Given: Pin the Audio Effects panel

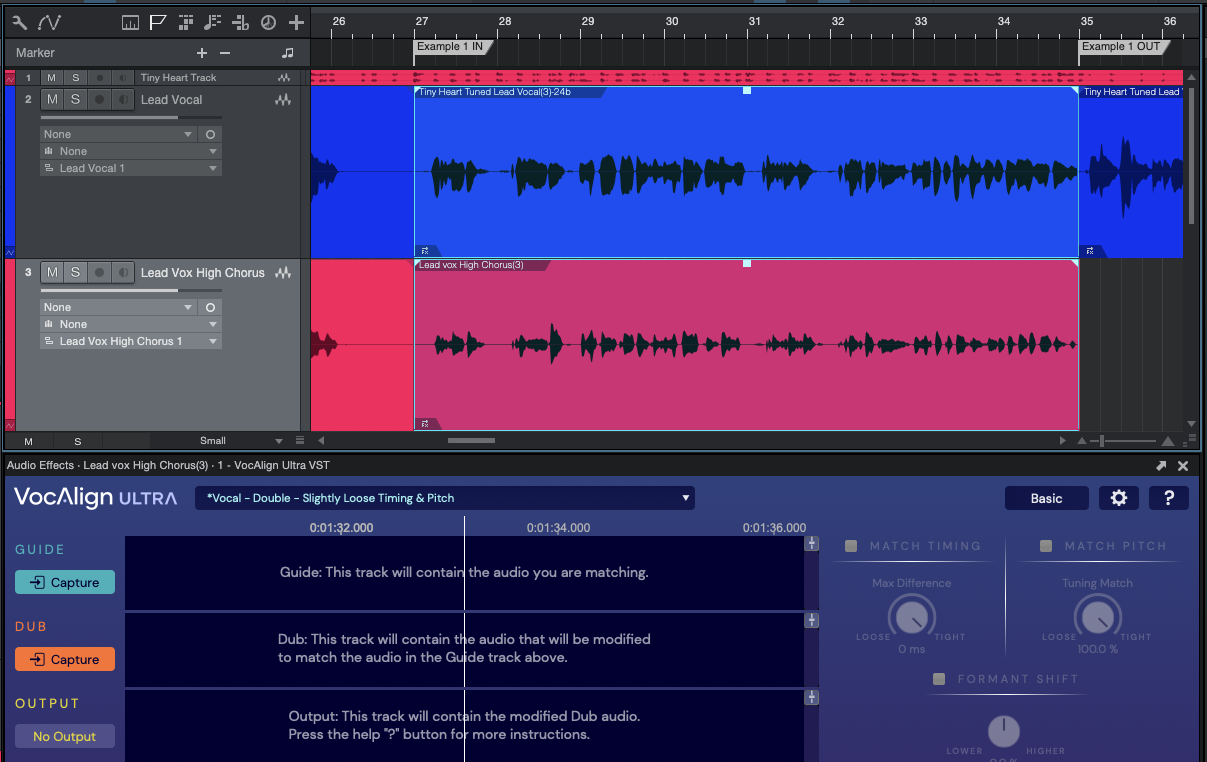Looking at the screenshot, I should tap(1160, 465).
